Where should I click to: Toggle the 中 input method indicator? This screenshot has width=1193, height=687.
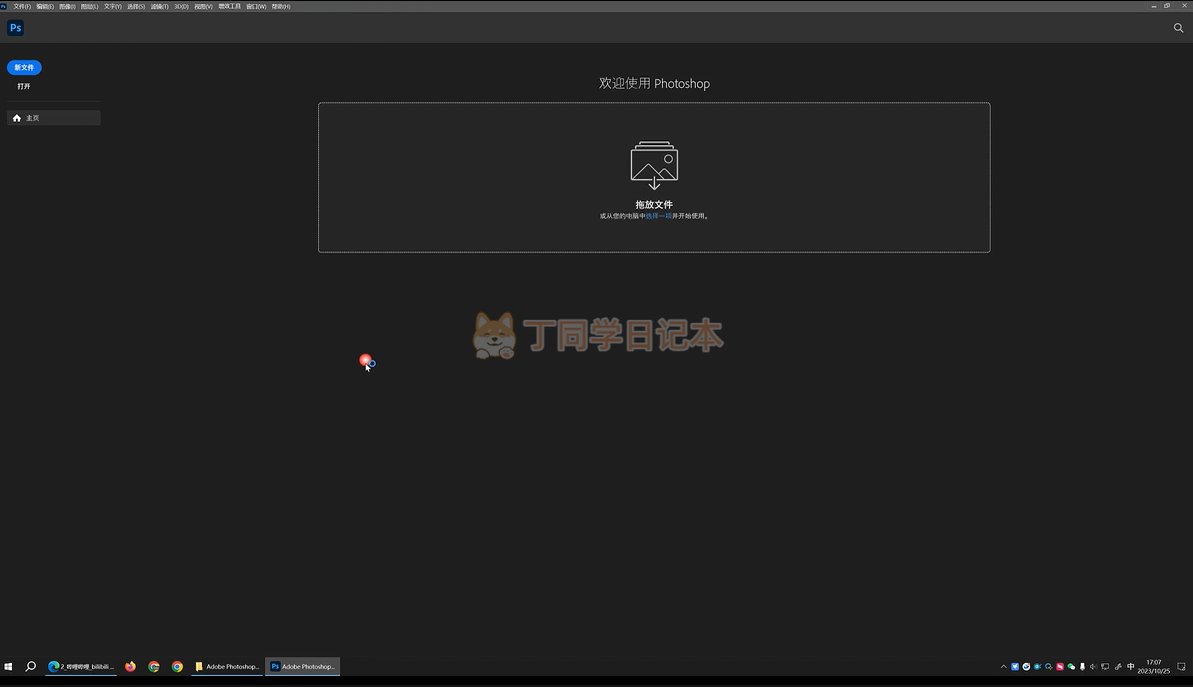[1131, 666]
